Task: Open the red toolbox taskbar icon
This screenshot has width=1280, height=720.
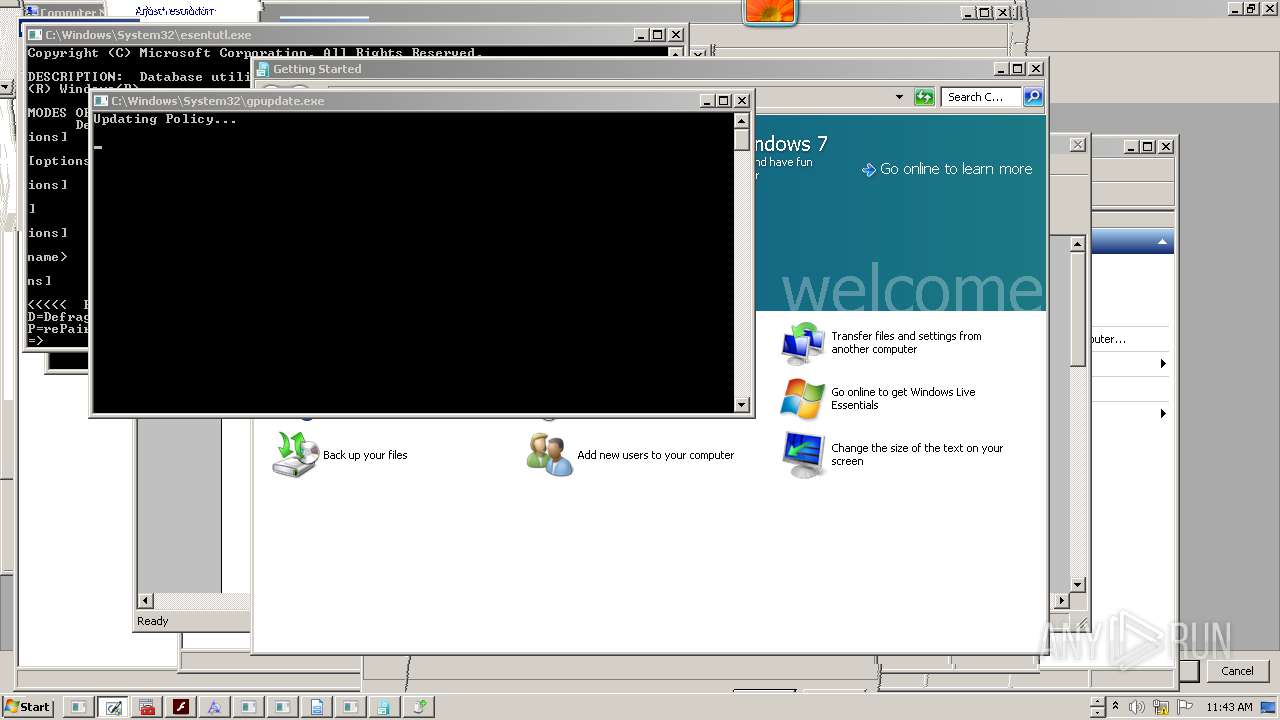Action: tap(147, 707)
